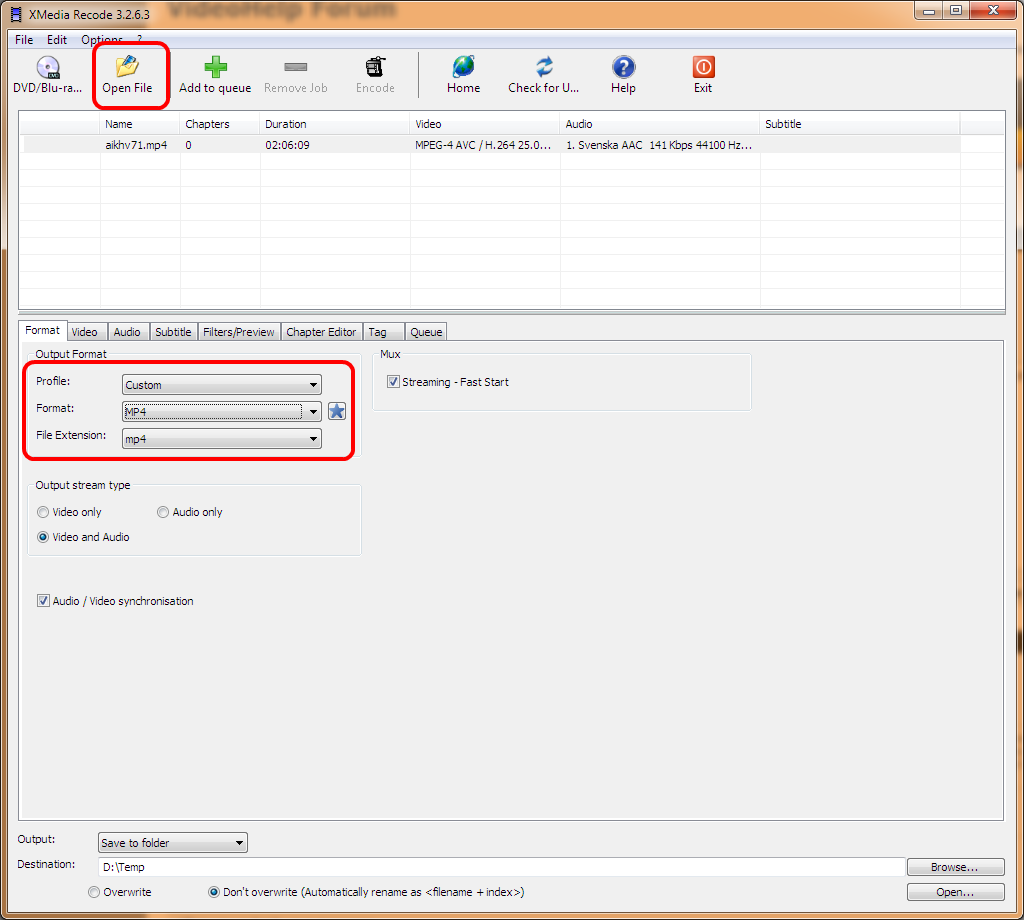Check for Updates via toolbar icon
Screen dimensions: 1024x920
[x=543, y=74]
